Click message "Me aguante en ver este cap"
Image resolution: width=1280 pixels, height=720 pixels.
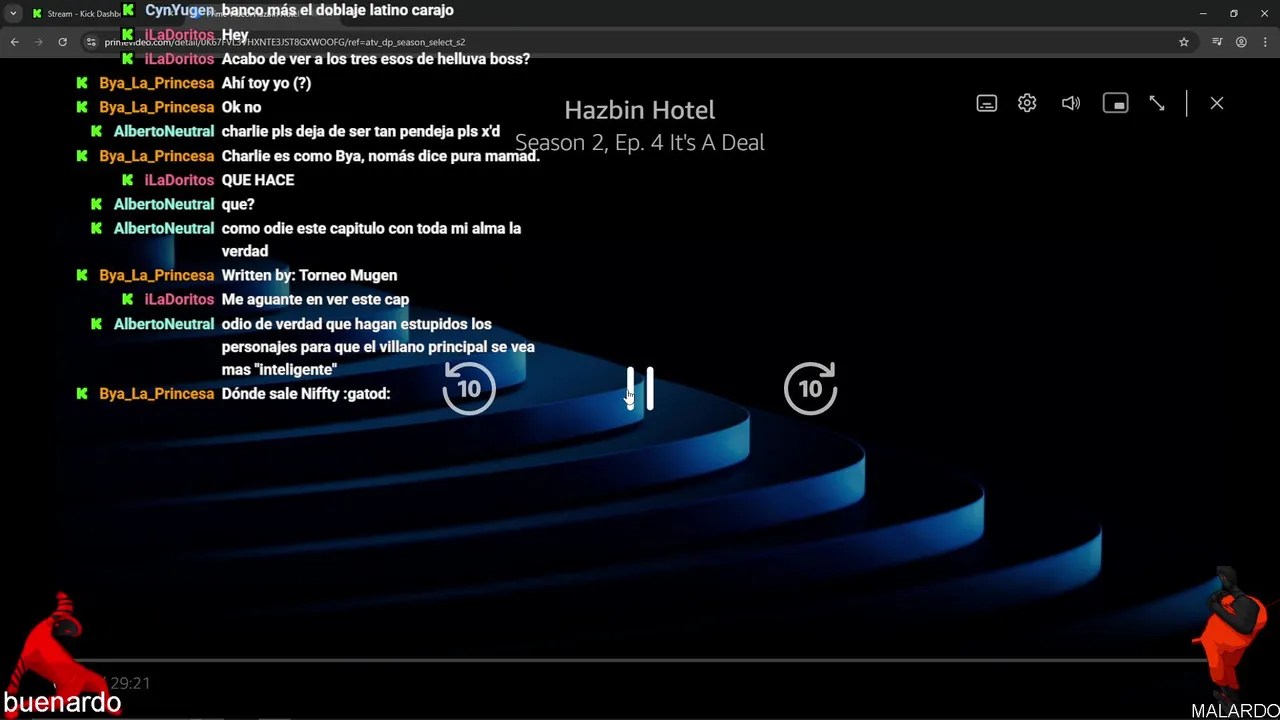pos(315,299)
